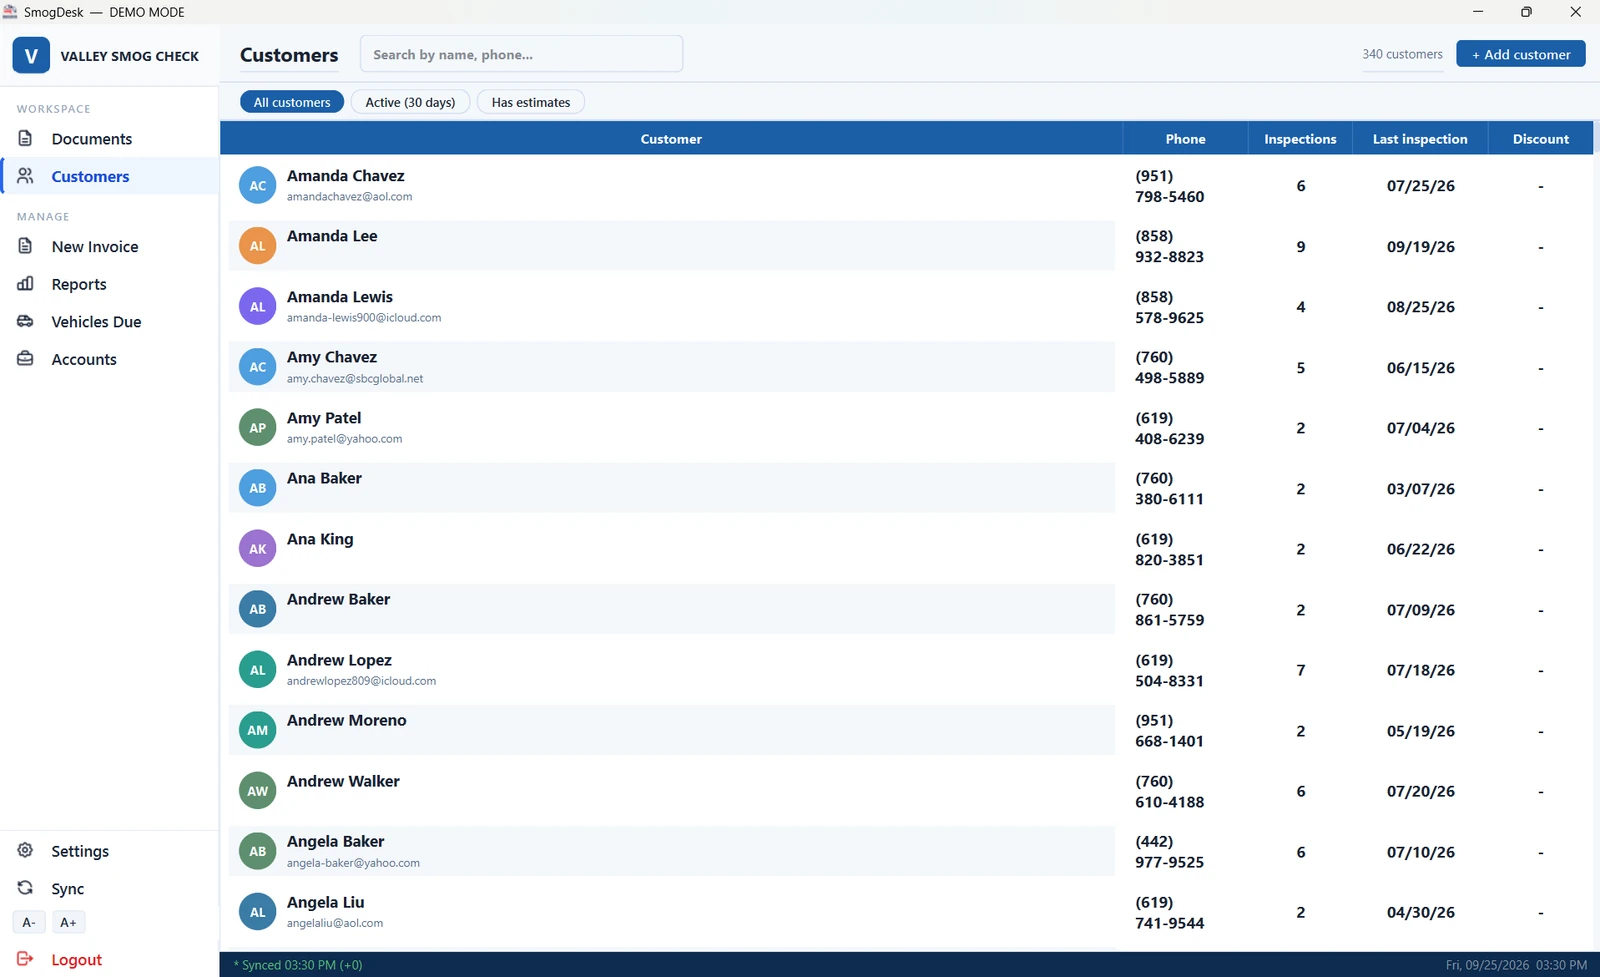Click the status bar date Fri, 09/25/2026
This screenshot has height=977, width=1600.
click(x=1487, y=965)
